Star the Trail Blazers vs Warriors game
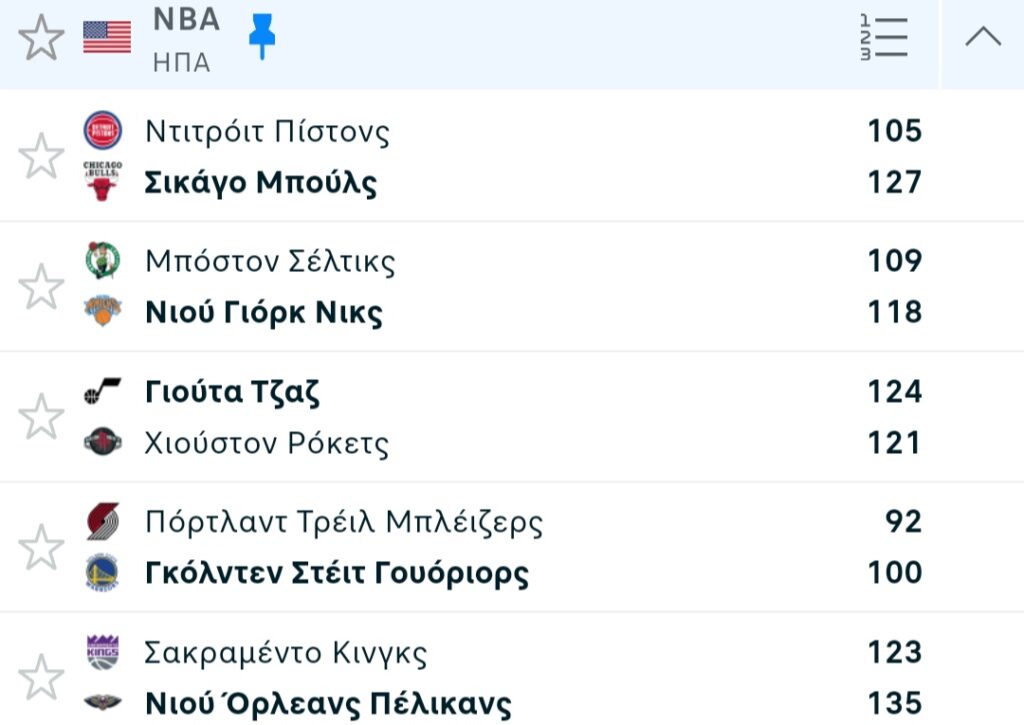 point(41,547)
